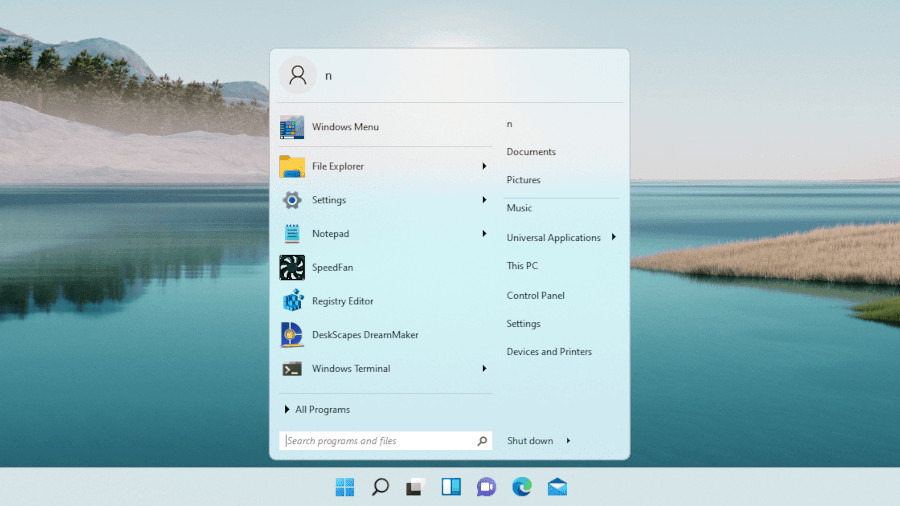The width and height of the screenshot is (900, 506).
Task: Open Registry Editor cube icon
Action: pos(293,301)
